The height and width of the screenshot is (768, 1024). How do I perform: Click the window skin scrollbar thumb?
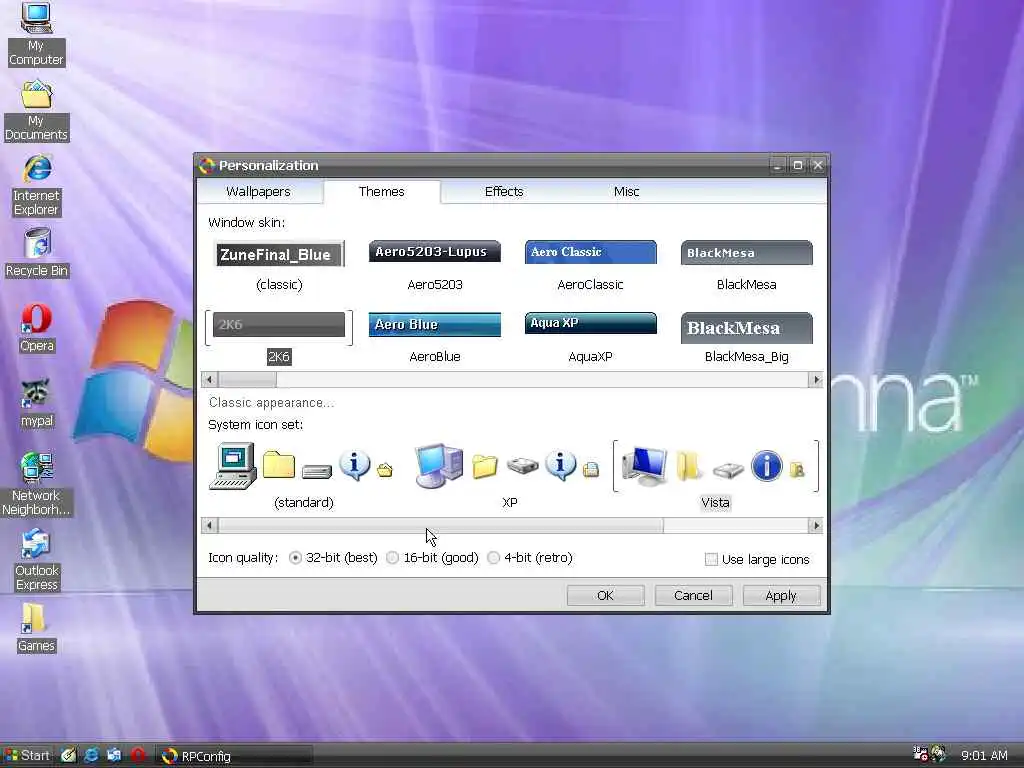247,379
